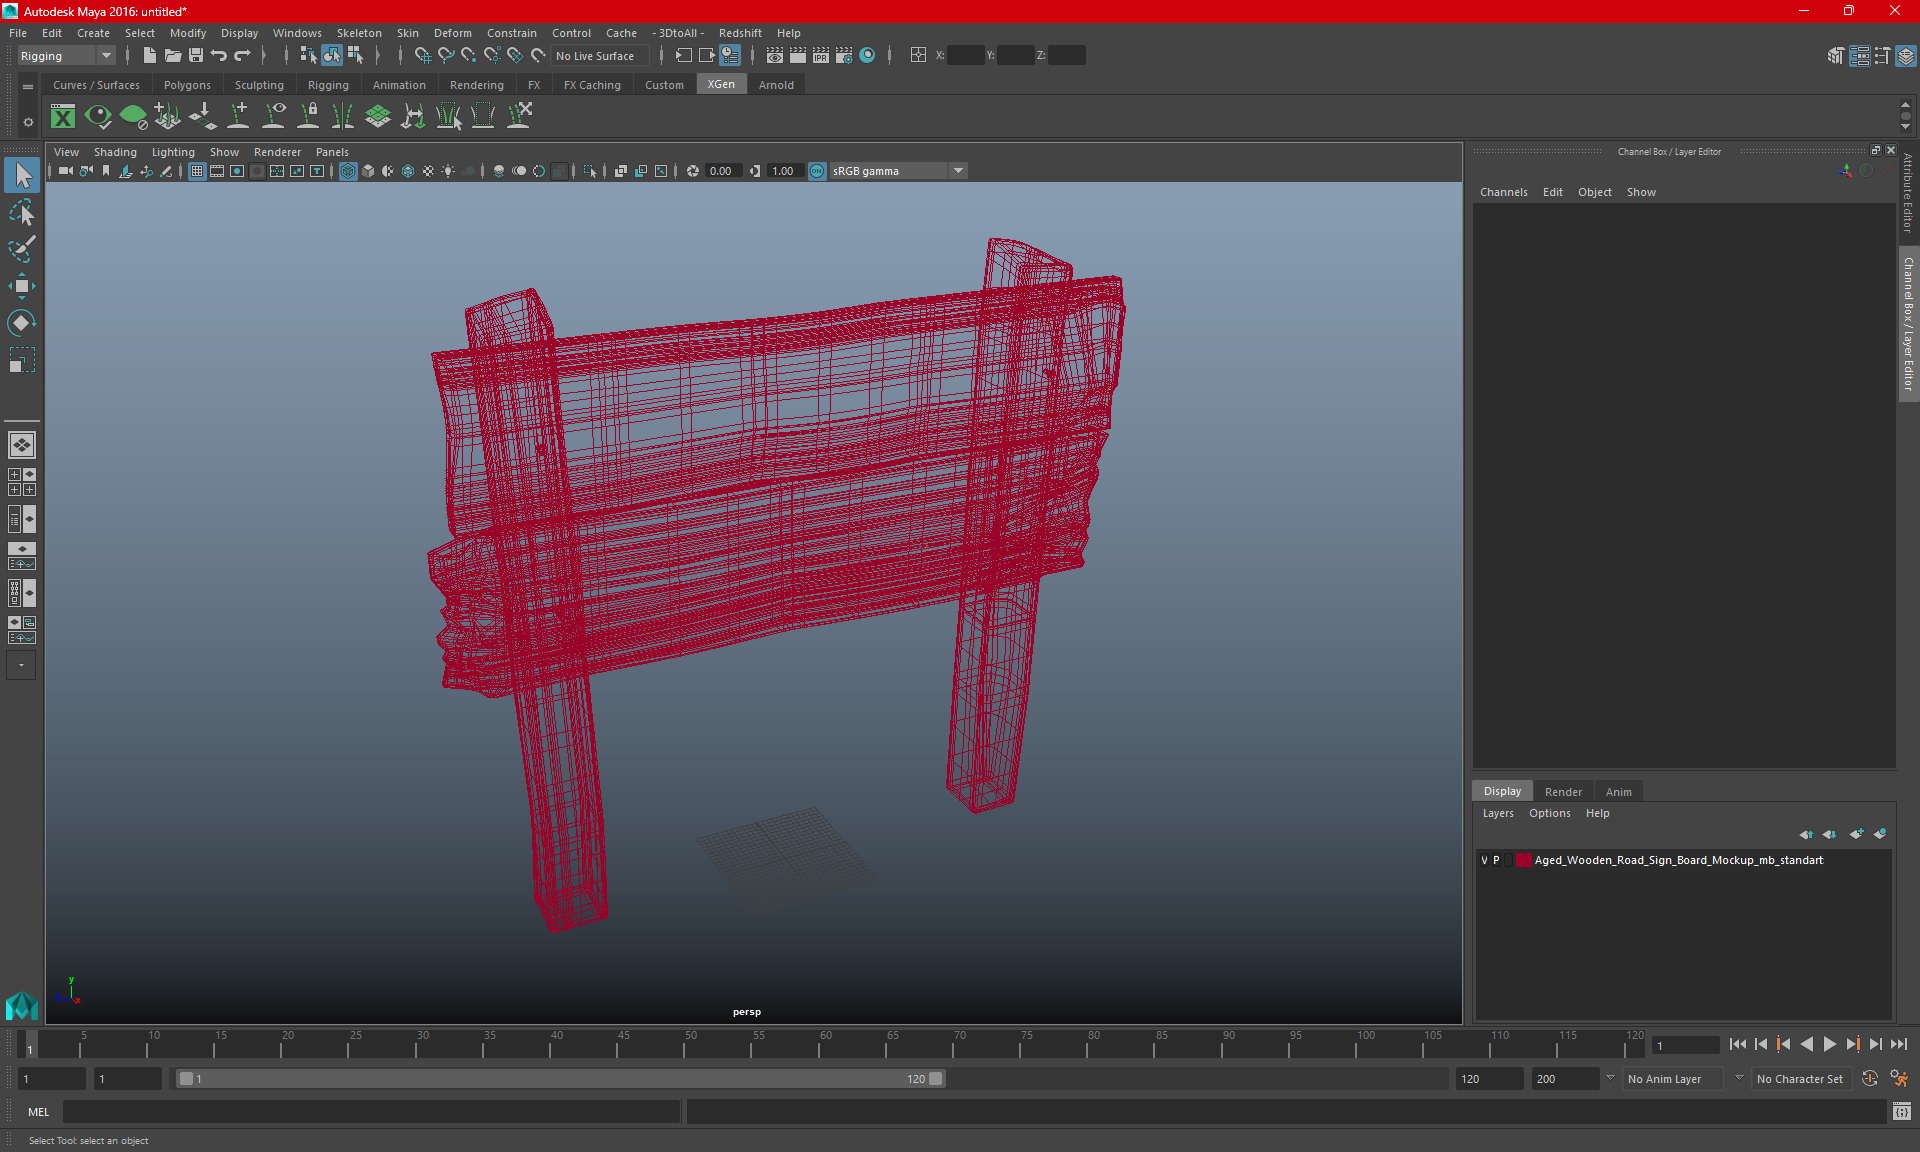The height and width of the screenshot is (1152, 1920).
Task: Open the Deform menu
Action: pos(452,33)
